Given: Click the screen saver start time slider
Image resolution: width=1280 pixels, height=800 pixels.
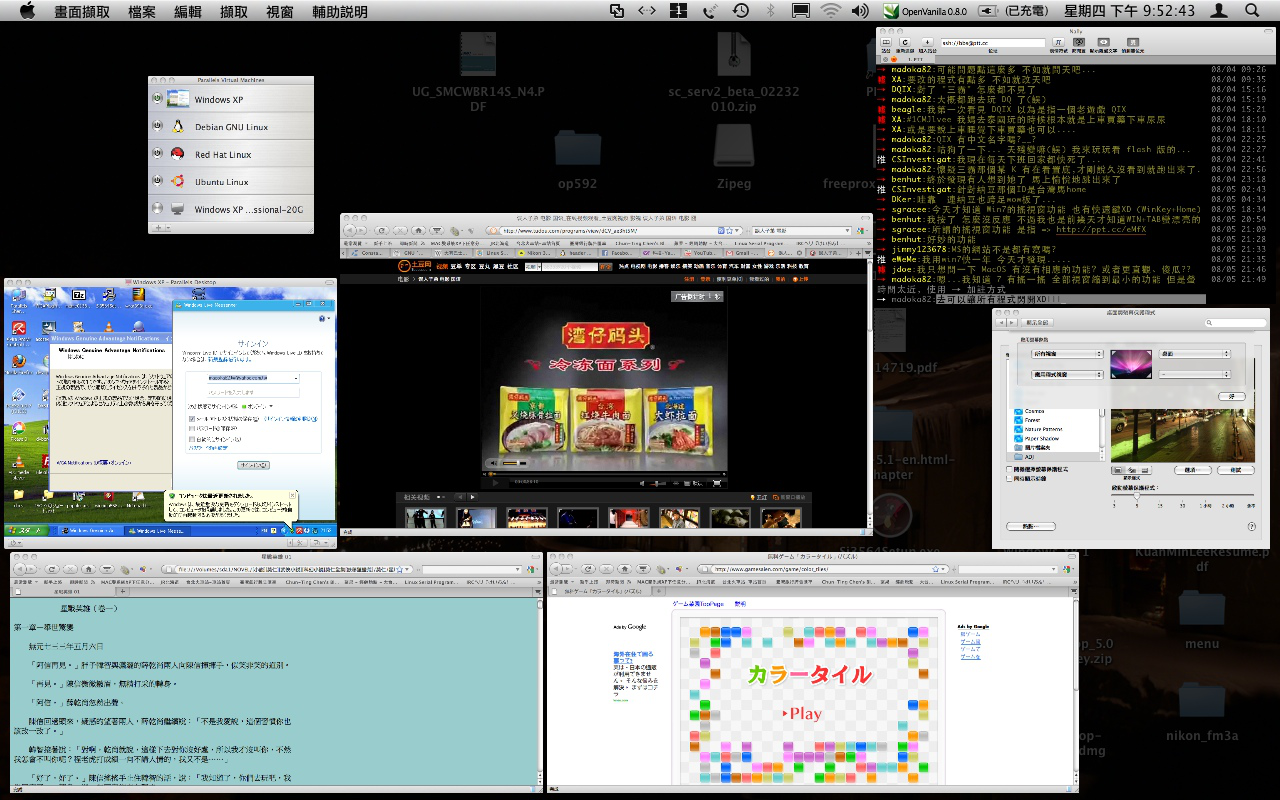Looking at the screenshot, I should point(1137,496).
